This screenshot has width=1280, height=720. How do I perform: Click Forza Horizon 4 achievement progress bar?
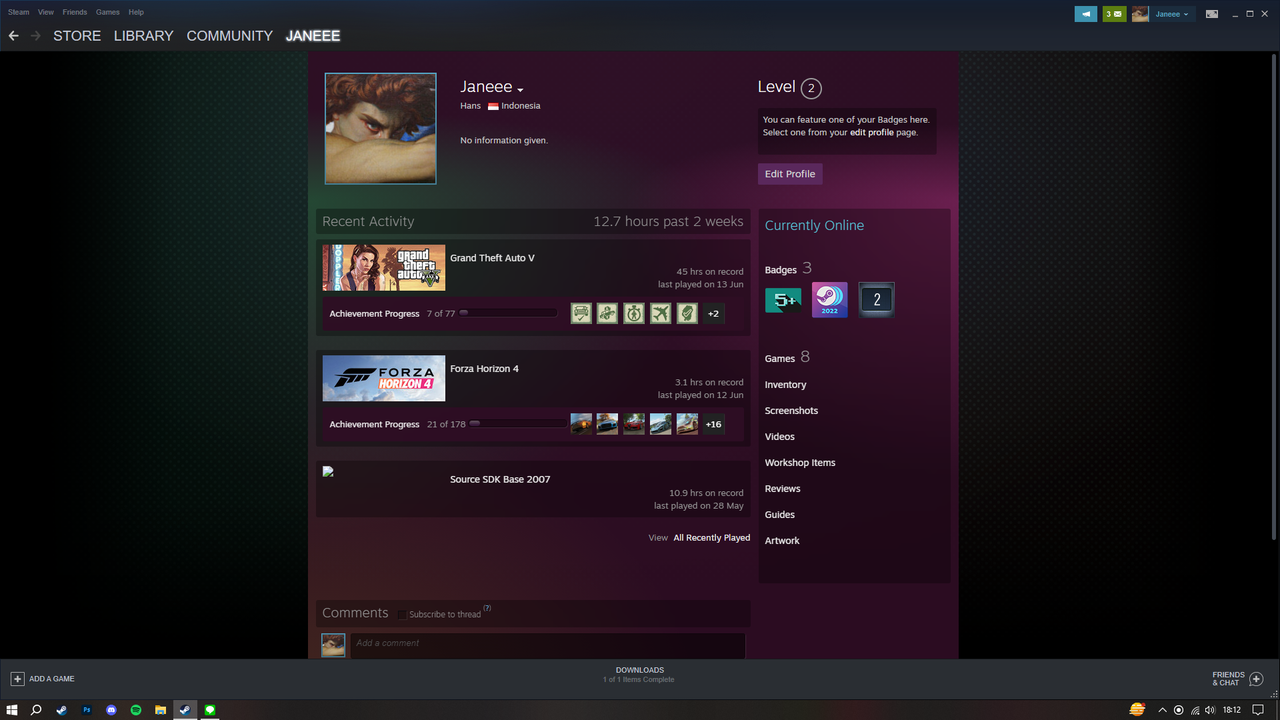click(x=518, y=424)
